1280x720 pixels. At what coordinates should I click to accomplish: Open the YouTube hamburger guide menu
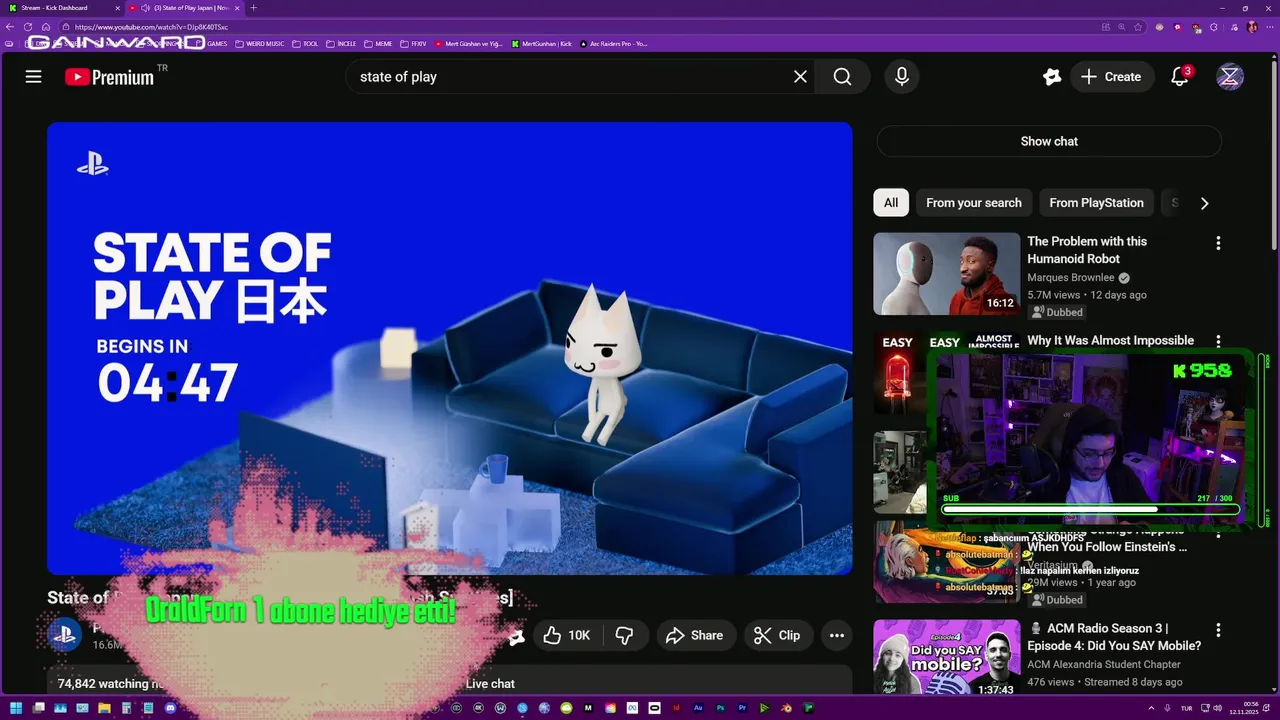pyautogui.click(x=33, y=77)
